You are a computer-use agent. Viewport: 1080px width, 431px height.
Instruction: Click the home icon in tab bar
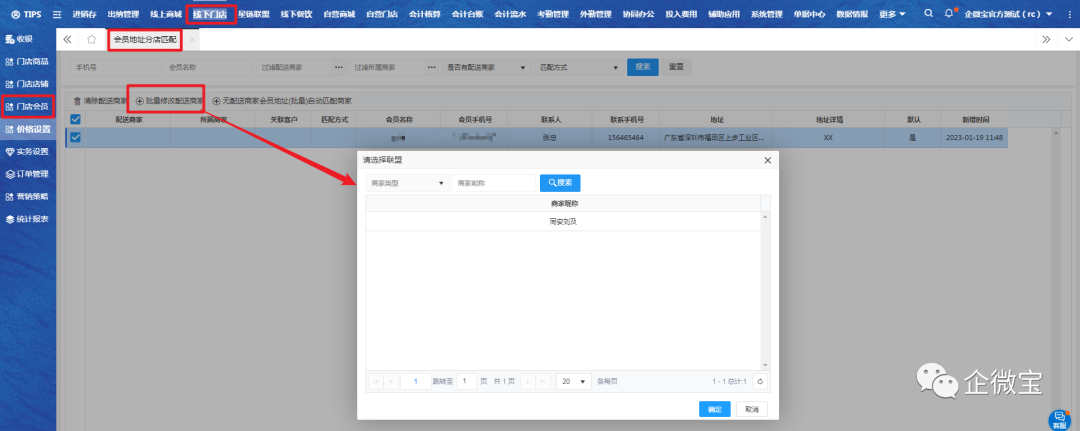(92, 40)
